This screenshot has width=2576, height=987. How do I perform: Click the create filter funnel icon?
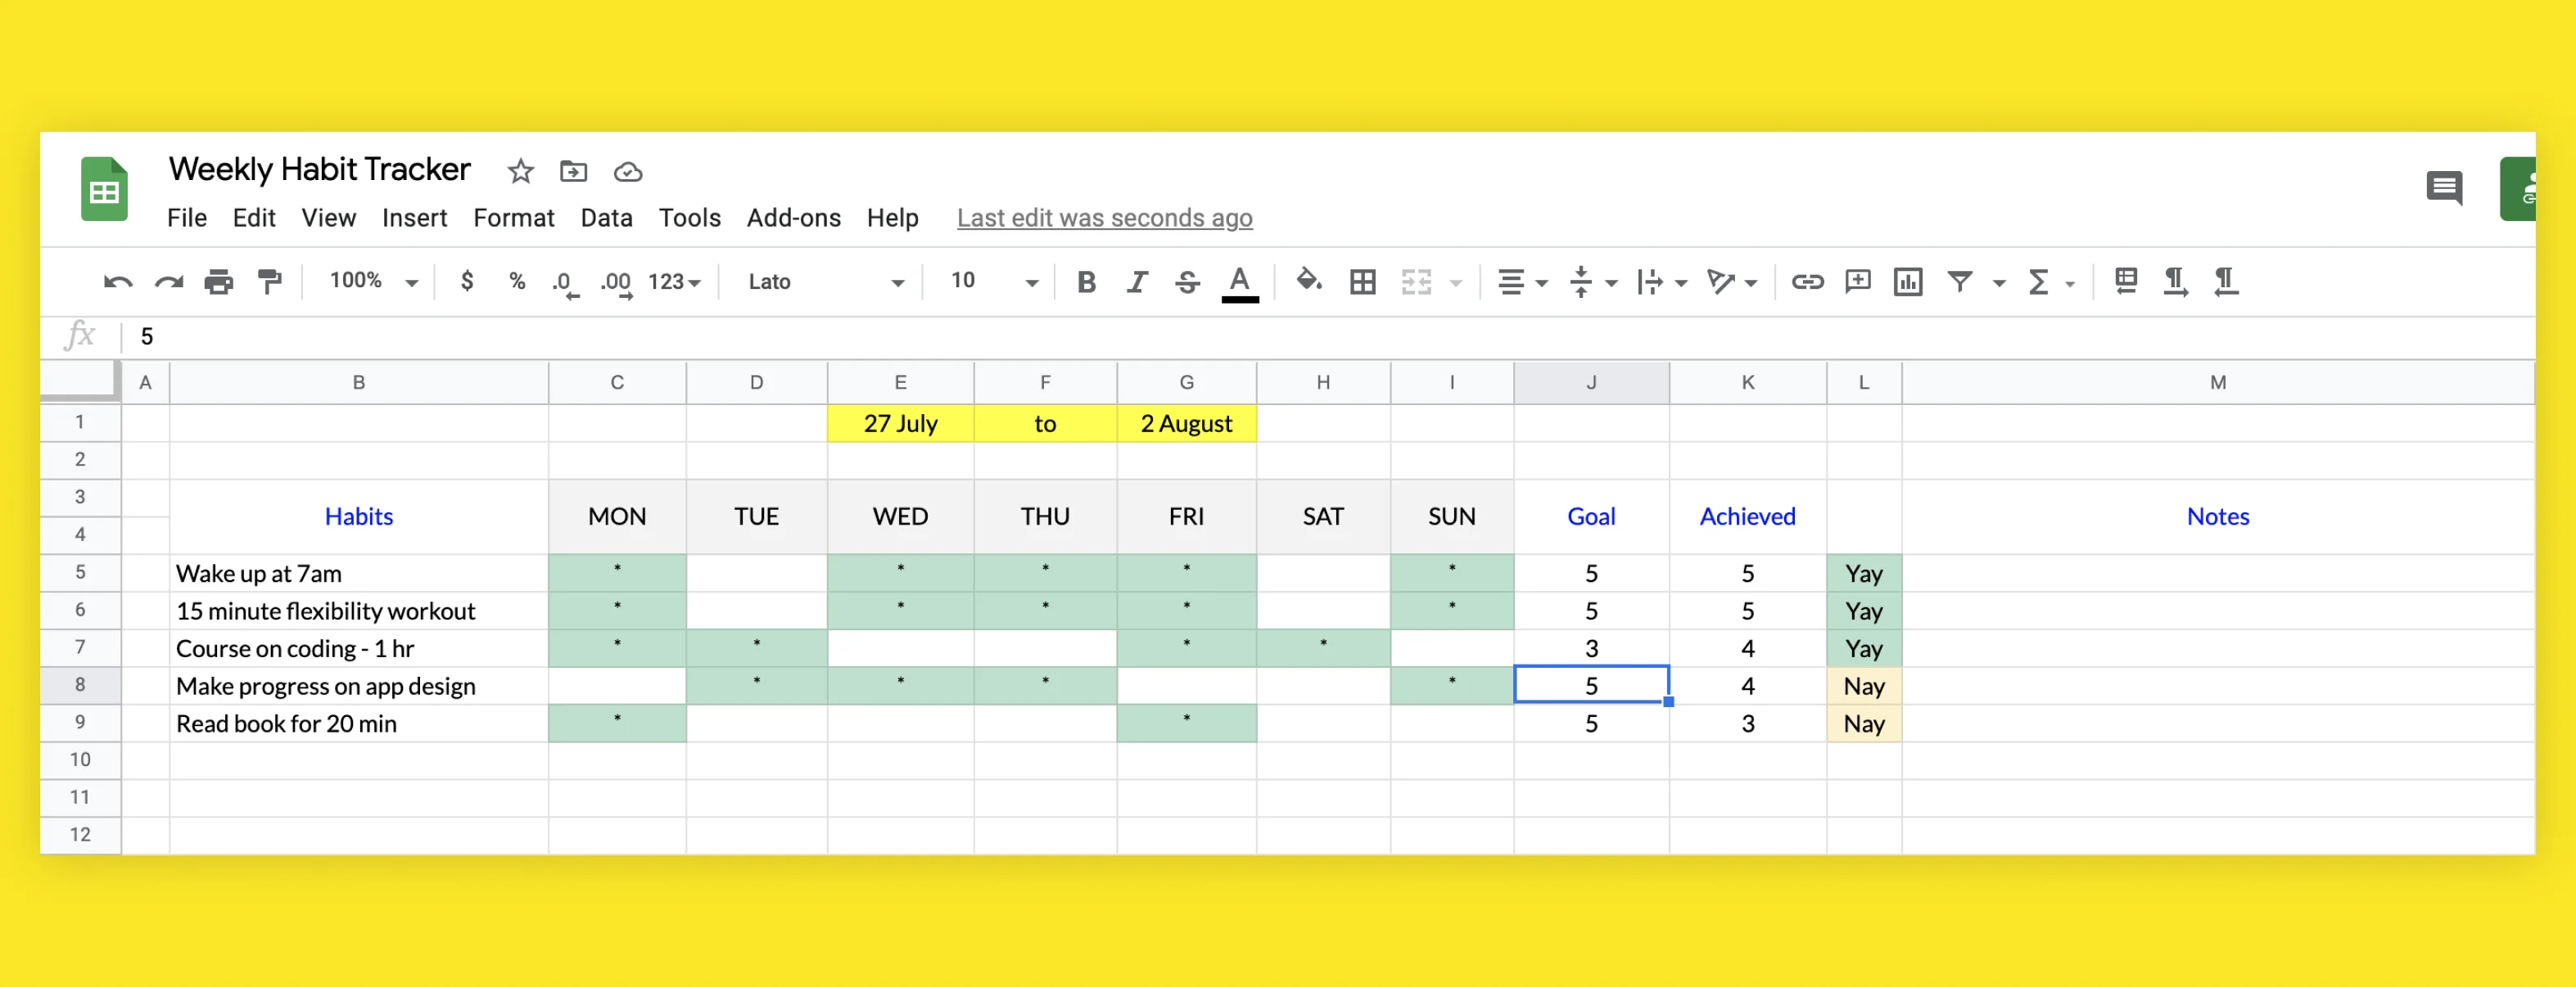click(1959, 282)
